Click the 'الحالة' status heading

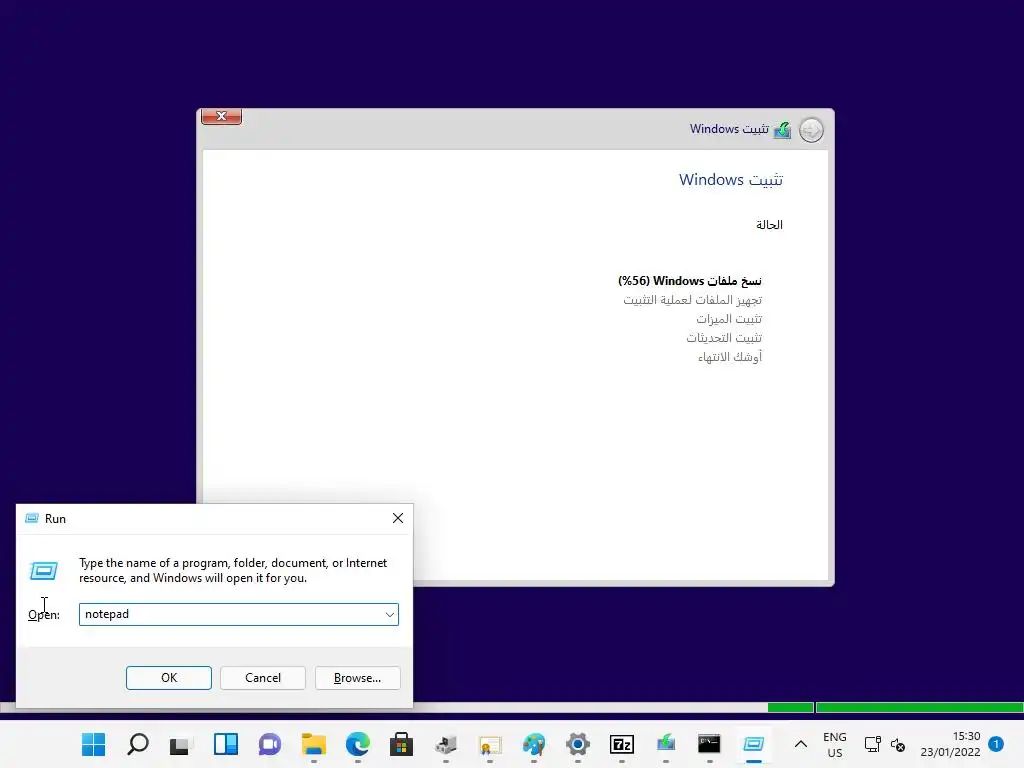pyautogui.click(x=769, y=225)
